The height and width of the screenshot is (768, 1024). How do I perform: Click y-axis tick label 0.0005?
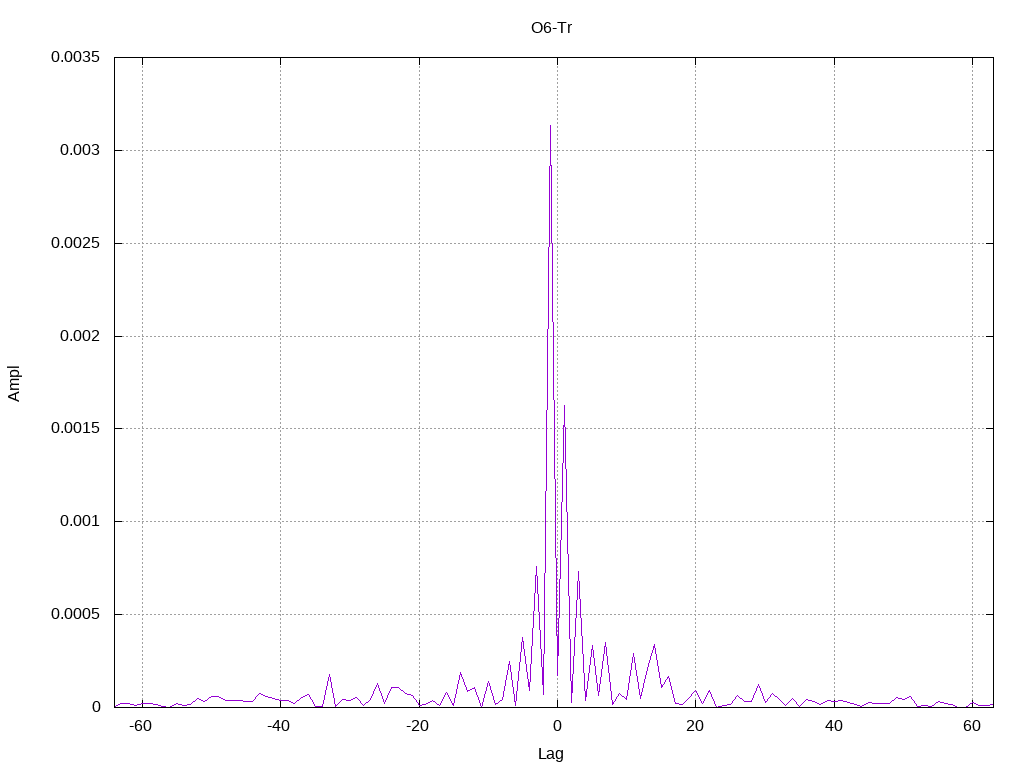pos(76,614)
